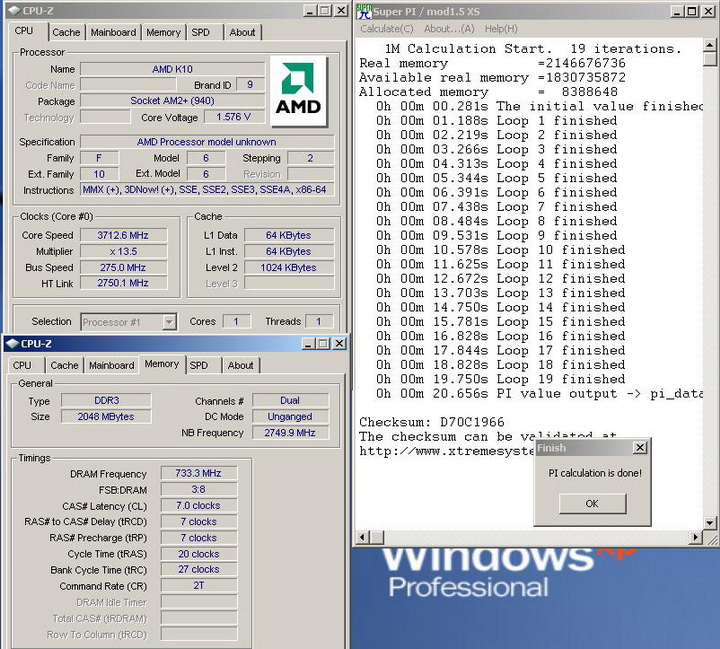
Task: Open About tab in lower CPU-Z window
Action: coord(240,366)
